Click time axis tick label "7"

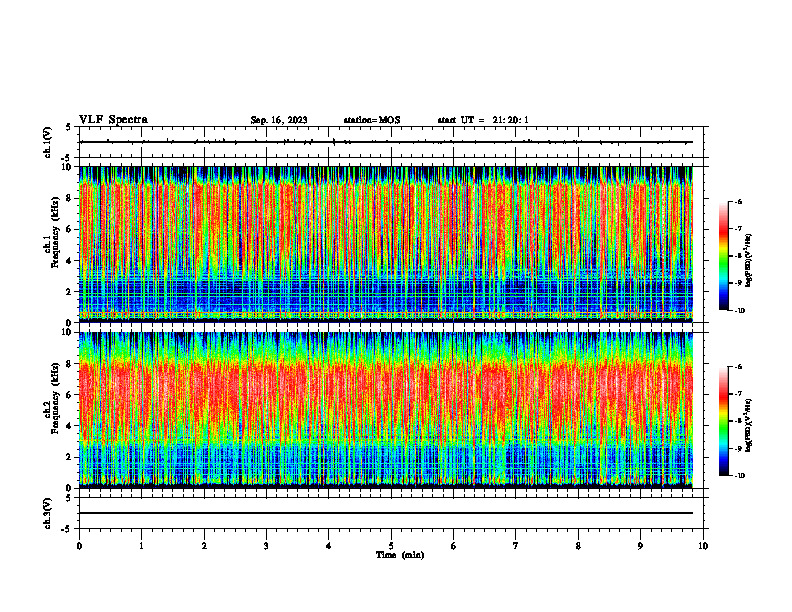(516, 546)
